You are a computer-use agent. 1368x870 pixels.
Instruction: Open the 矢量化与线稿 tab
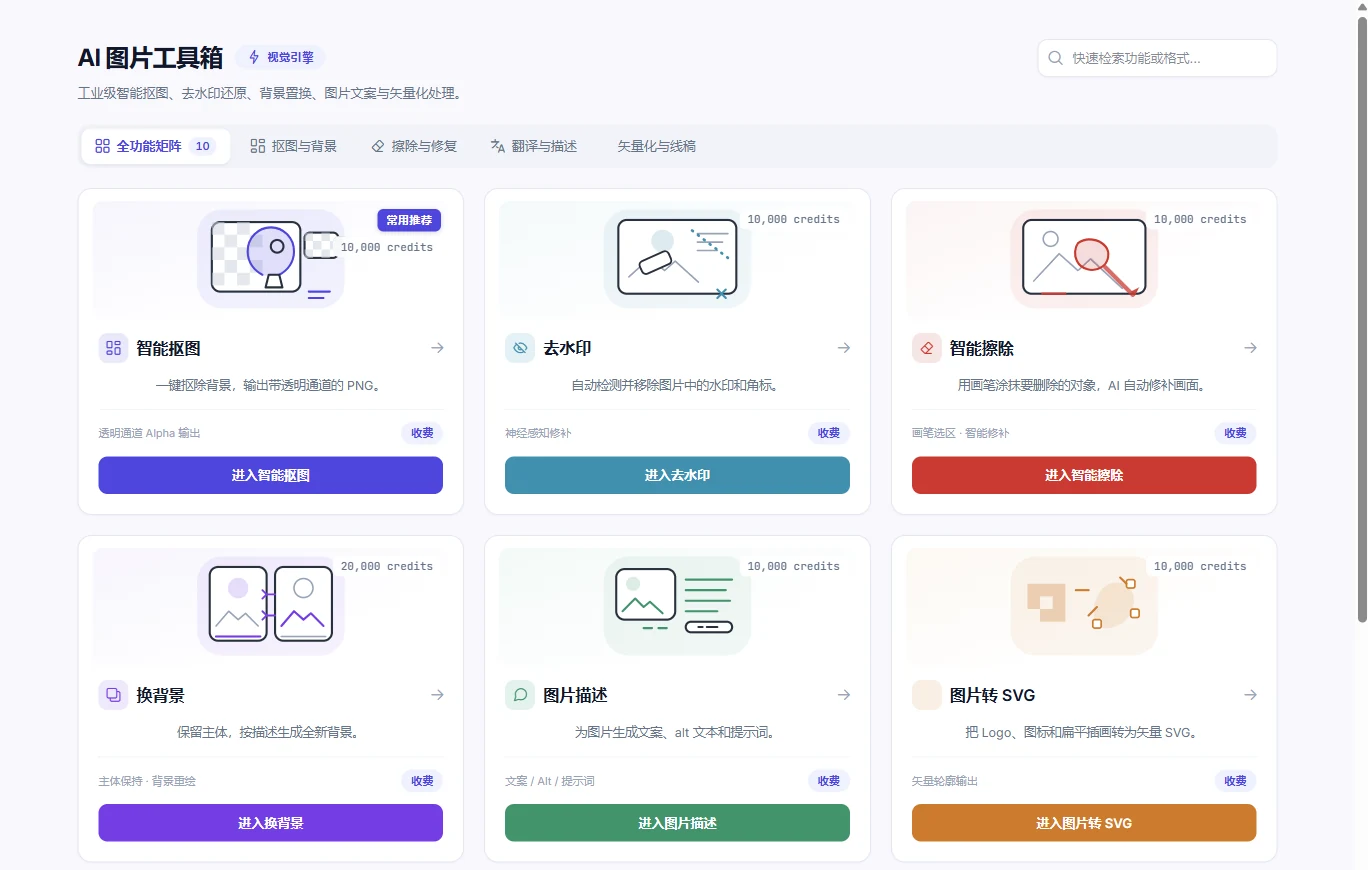coord(656,146)
